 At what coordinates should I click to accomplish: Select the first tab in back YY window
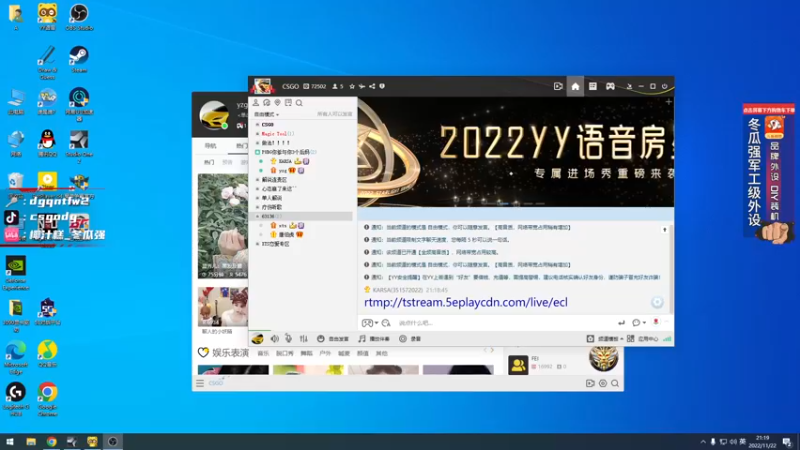click(210, 146)
